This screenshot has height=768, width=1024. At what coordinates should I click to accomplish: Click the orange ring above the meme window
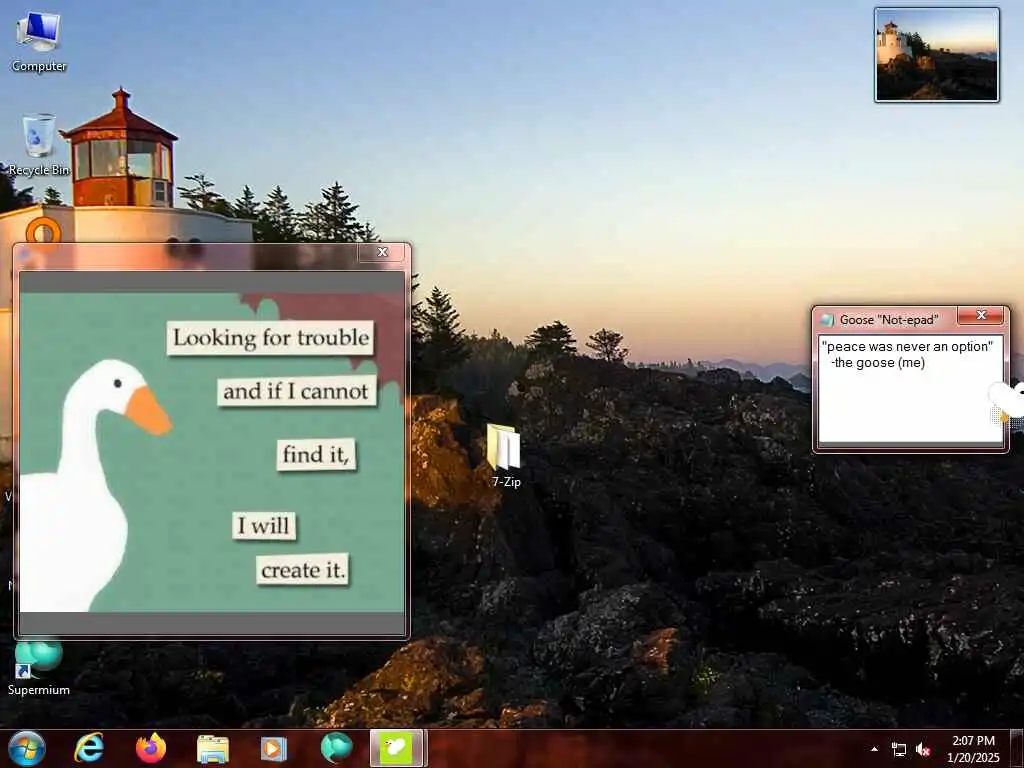click(43, 231)
